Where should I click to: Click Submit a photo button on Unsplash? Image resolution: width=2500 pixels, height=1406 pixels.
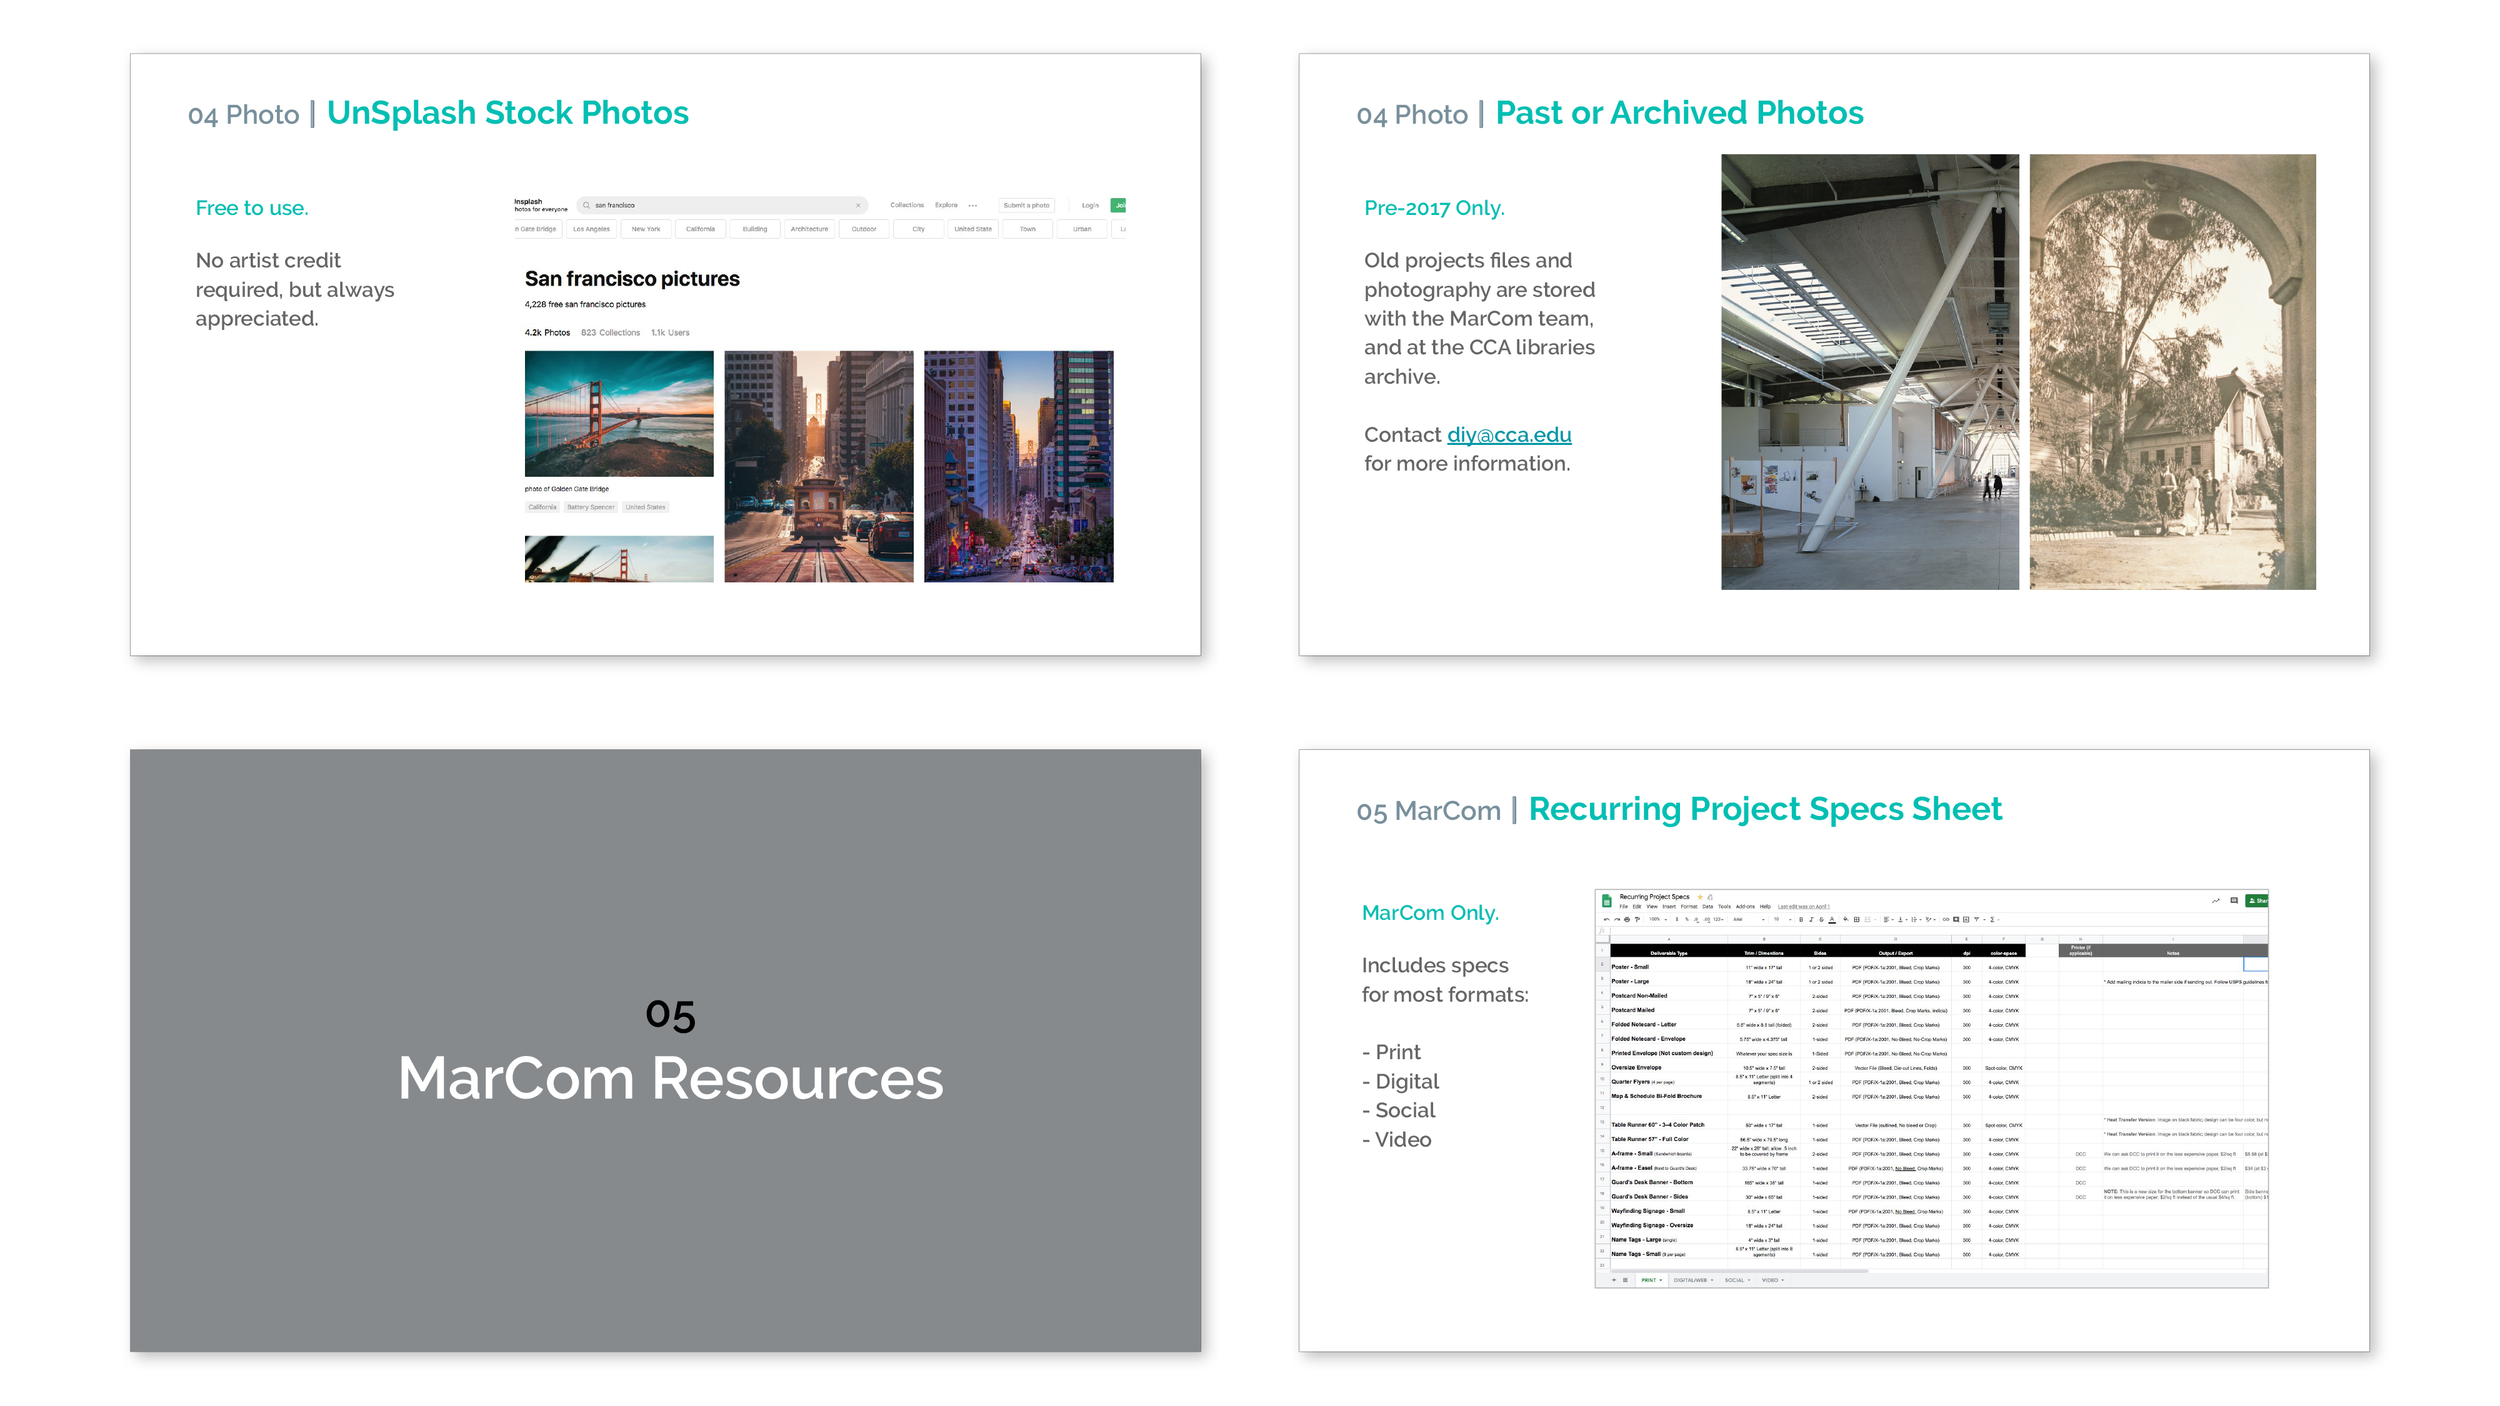click(x=1026, y=205)
